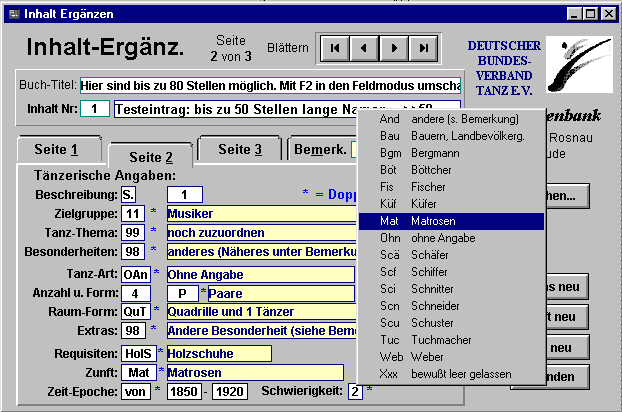The image size is (622, 412).
Task: Click the 'Seite 2 von 3' page indicator
Action: (x=231, y=48)
